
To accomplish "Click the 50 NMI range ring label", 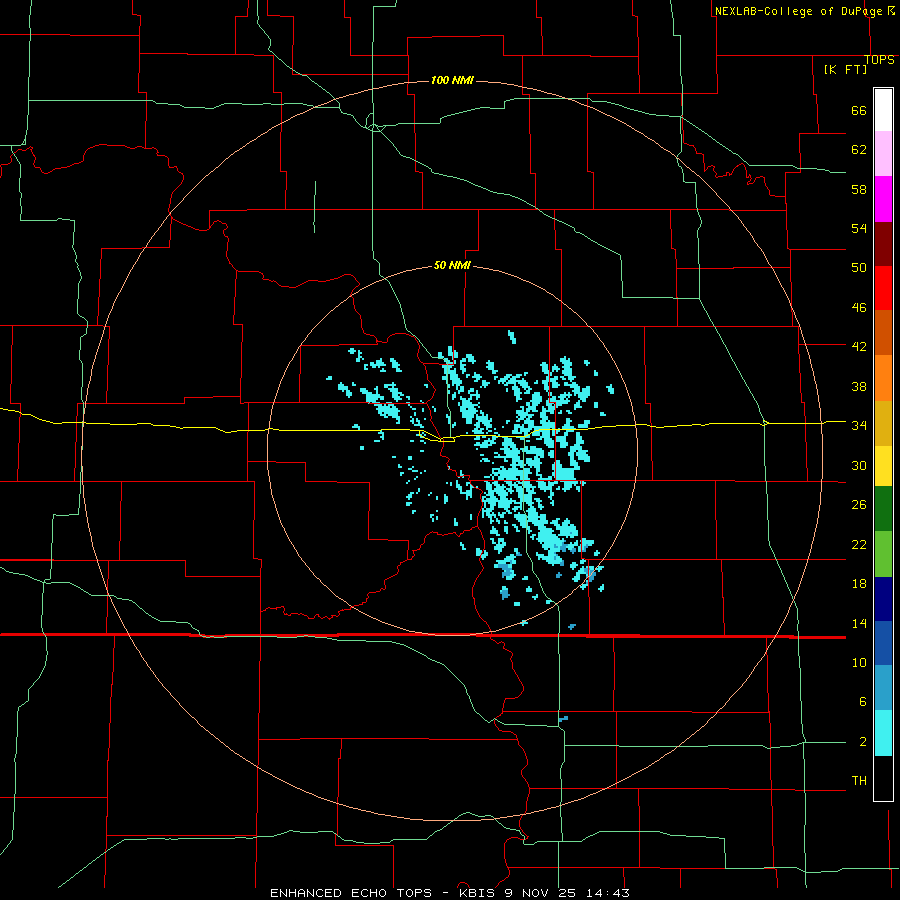I will pyautogui.click(x=452, y=265).
